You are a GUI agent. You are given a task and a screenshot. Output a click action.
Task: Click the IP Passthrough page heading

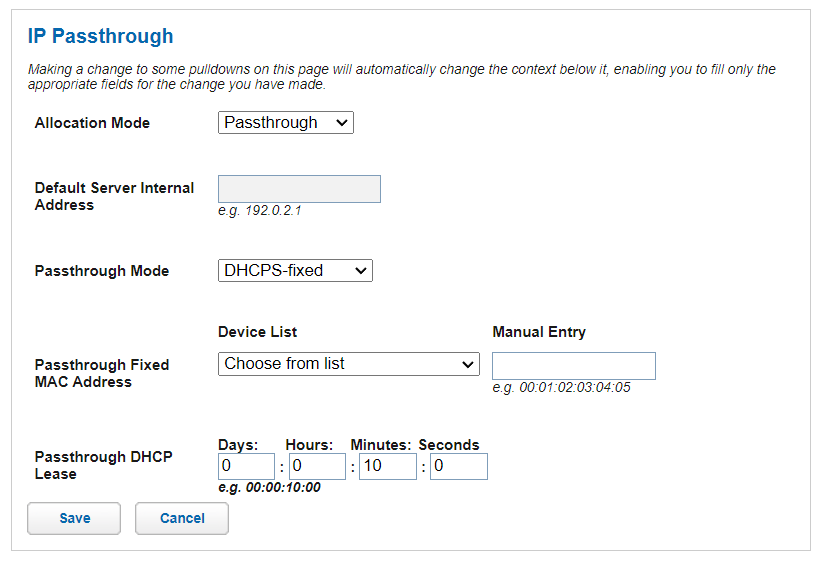(x=100, y=37)
